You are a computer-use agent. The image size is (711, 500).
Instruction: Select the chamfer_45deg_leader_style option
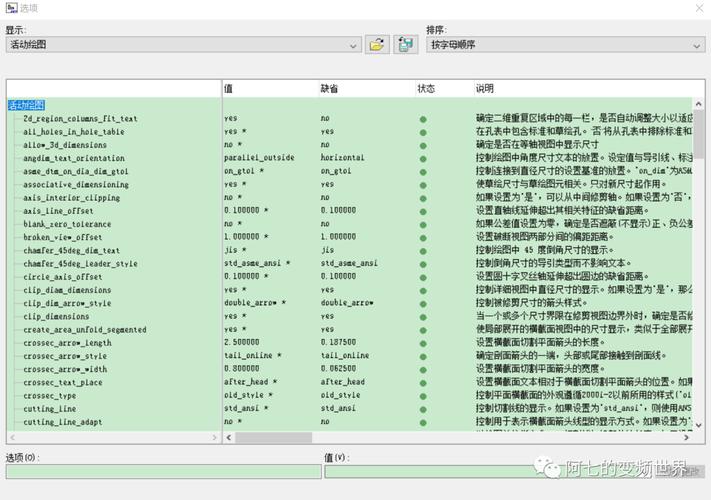point(80,263)
